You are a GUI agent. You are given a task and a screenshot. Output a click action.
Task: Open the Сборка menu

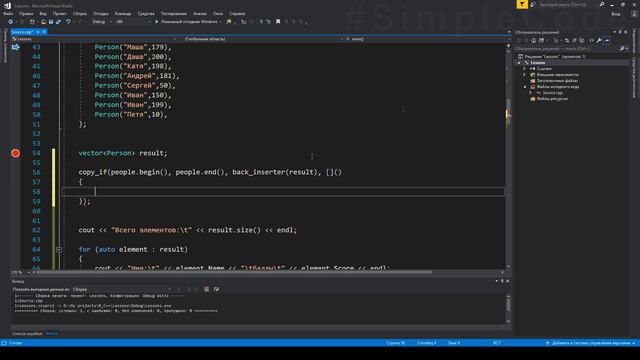(80, 13)
